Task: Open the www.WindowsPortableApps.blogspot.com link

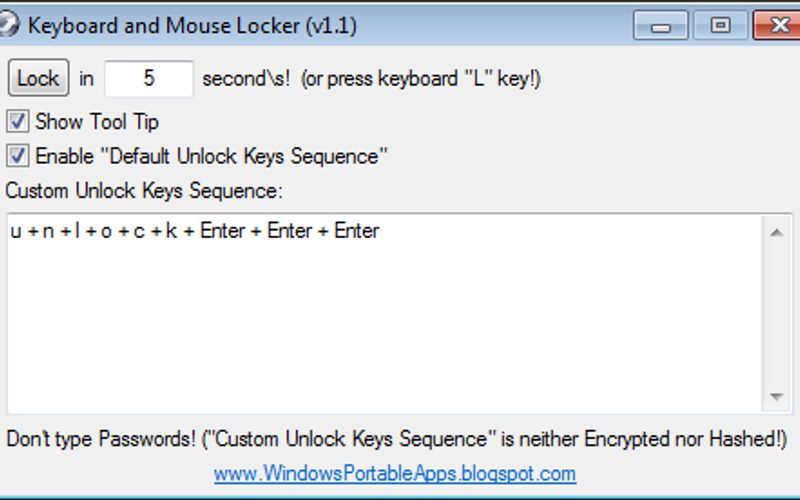Action: [395, 473]
